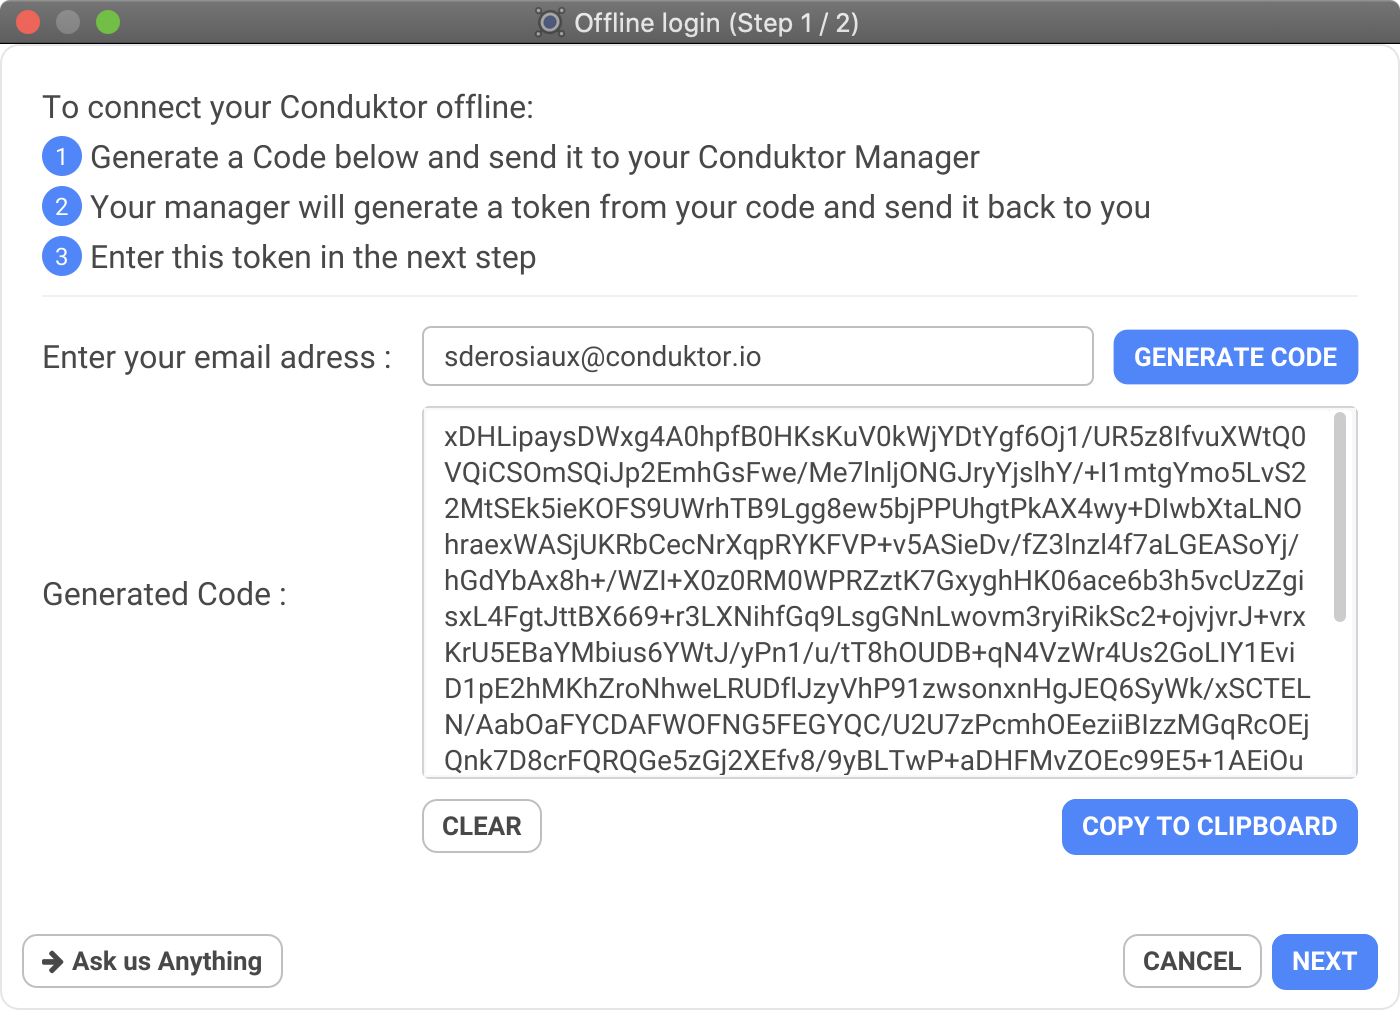
Task: Click the blue step 3 circle badge
Action: click(62, 257)
